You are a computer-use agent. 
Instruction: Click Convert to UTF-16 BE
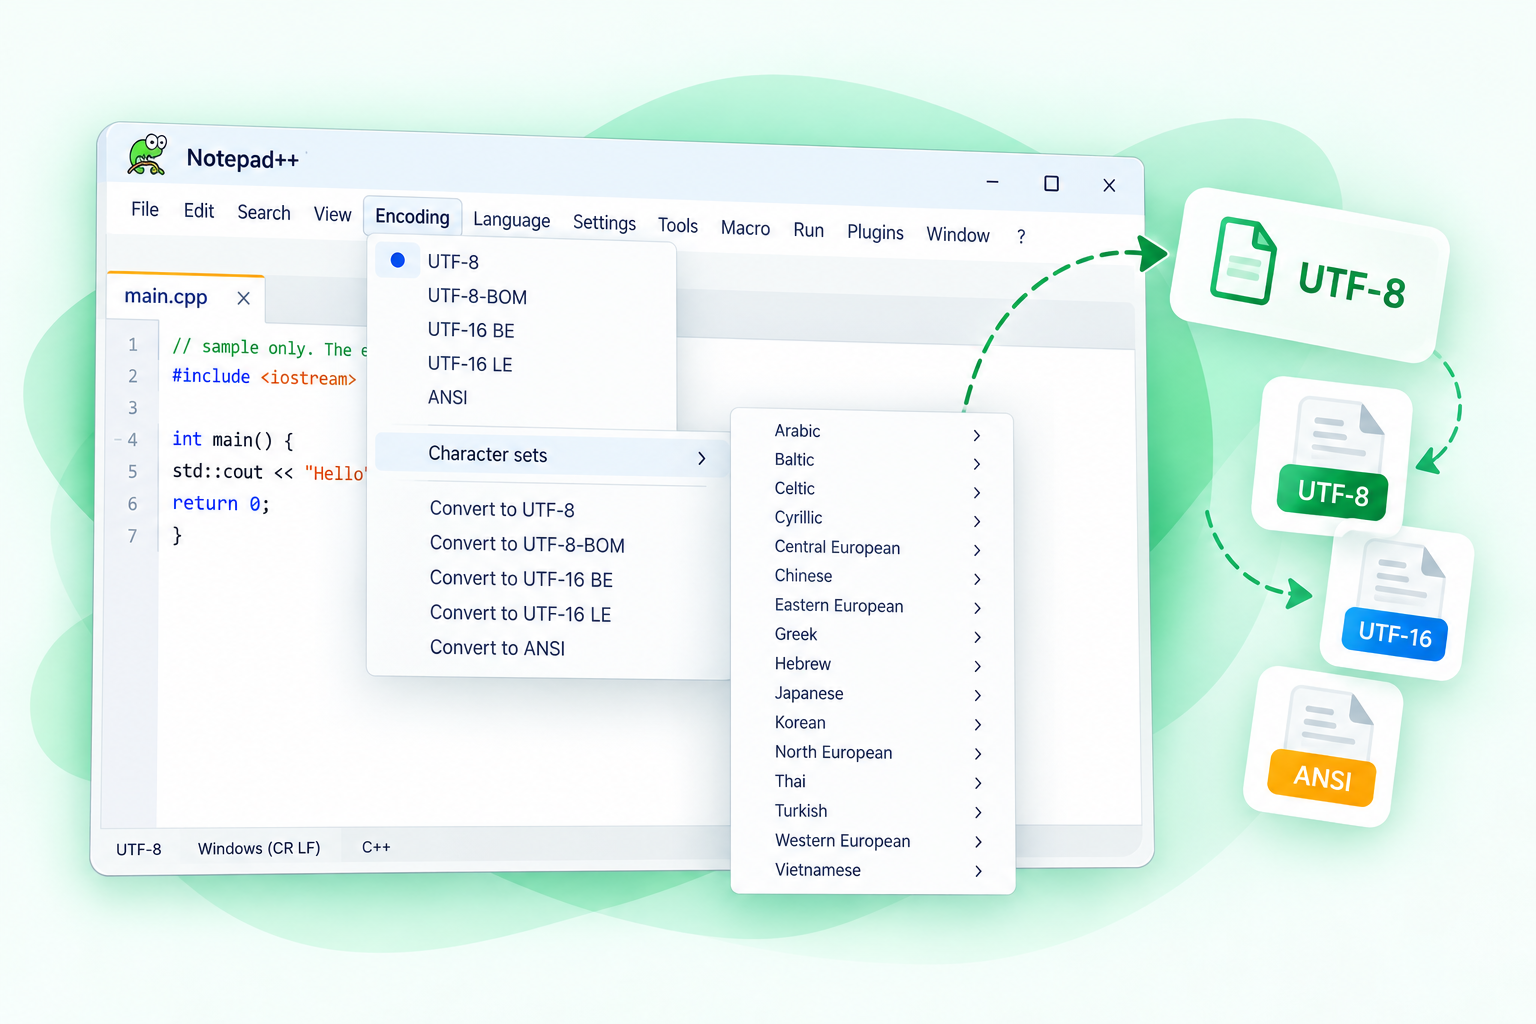[521, 579]
